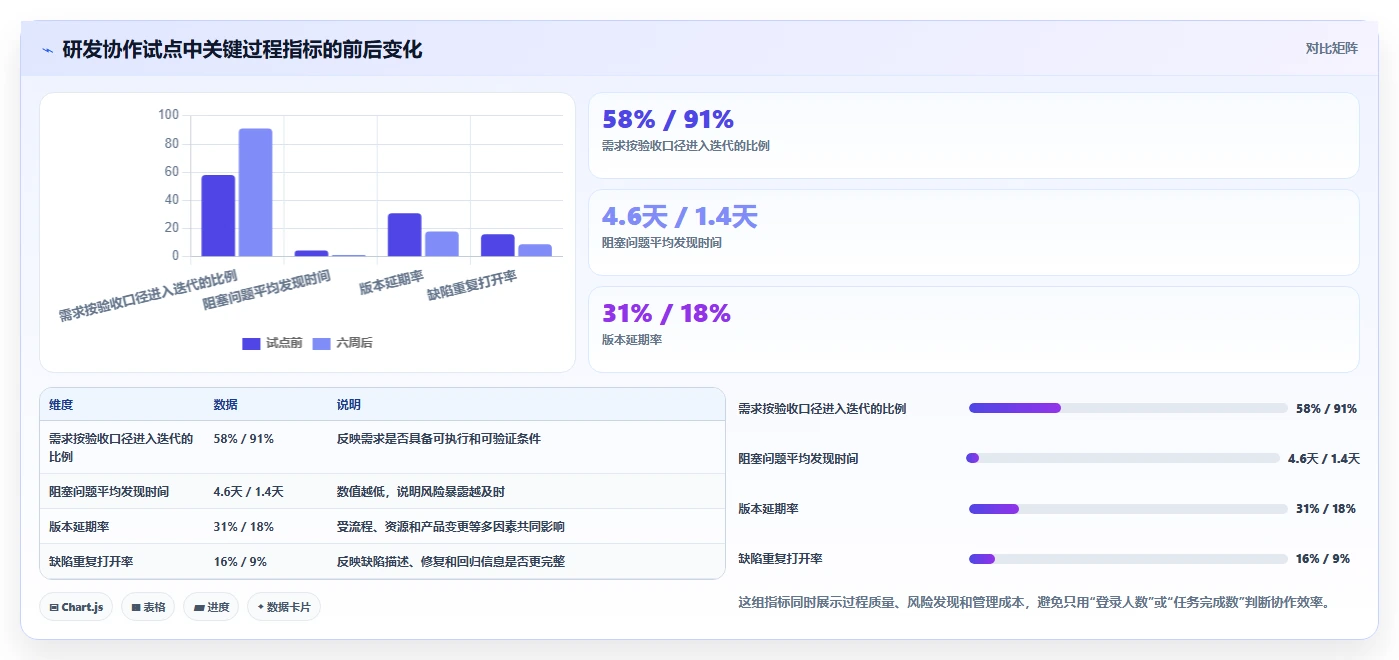Image resolution: width=1399 pixels, height=660 pixels.
Task: Click the Chart.js tag chip
Action: [x=77, y=607]
